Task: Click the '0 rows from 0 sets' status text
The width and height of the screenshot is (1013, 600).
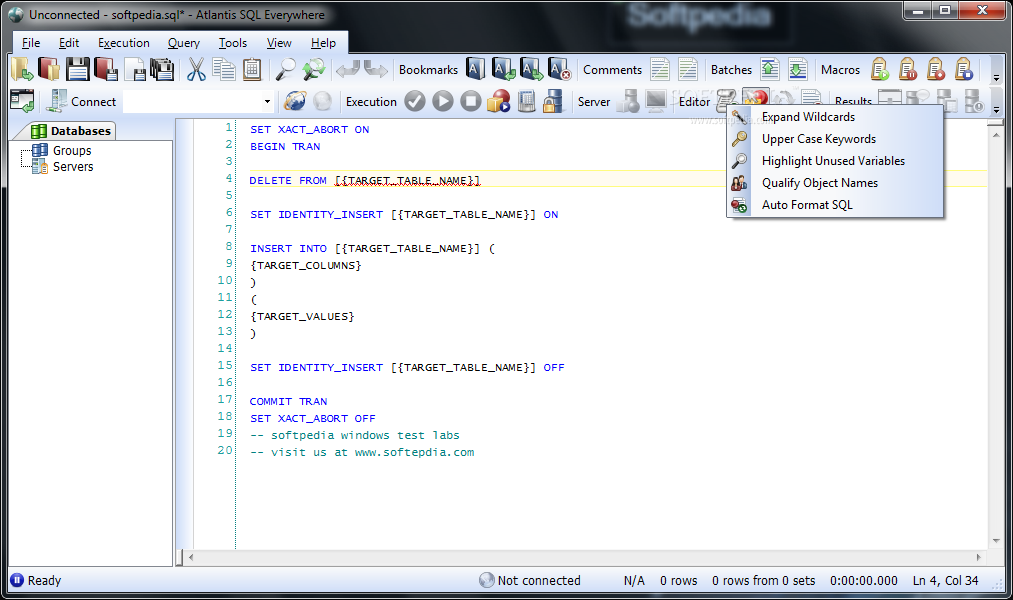Action: (764, 581)
